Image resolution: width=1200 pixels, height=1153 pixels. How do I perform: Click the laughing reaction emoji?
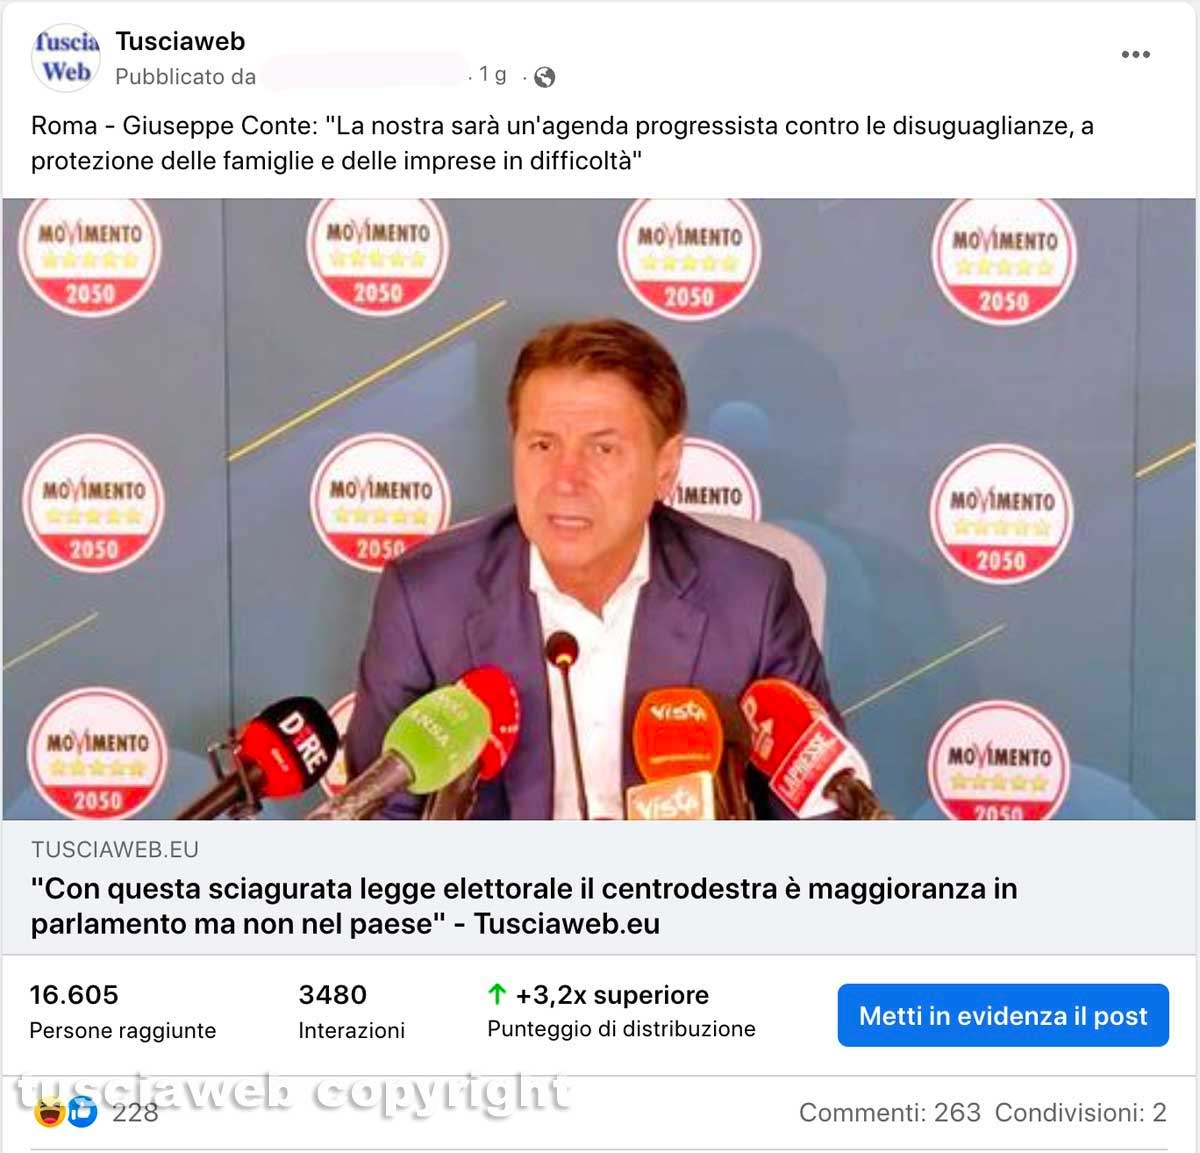click(x=49, y=1111)
